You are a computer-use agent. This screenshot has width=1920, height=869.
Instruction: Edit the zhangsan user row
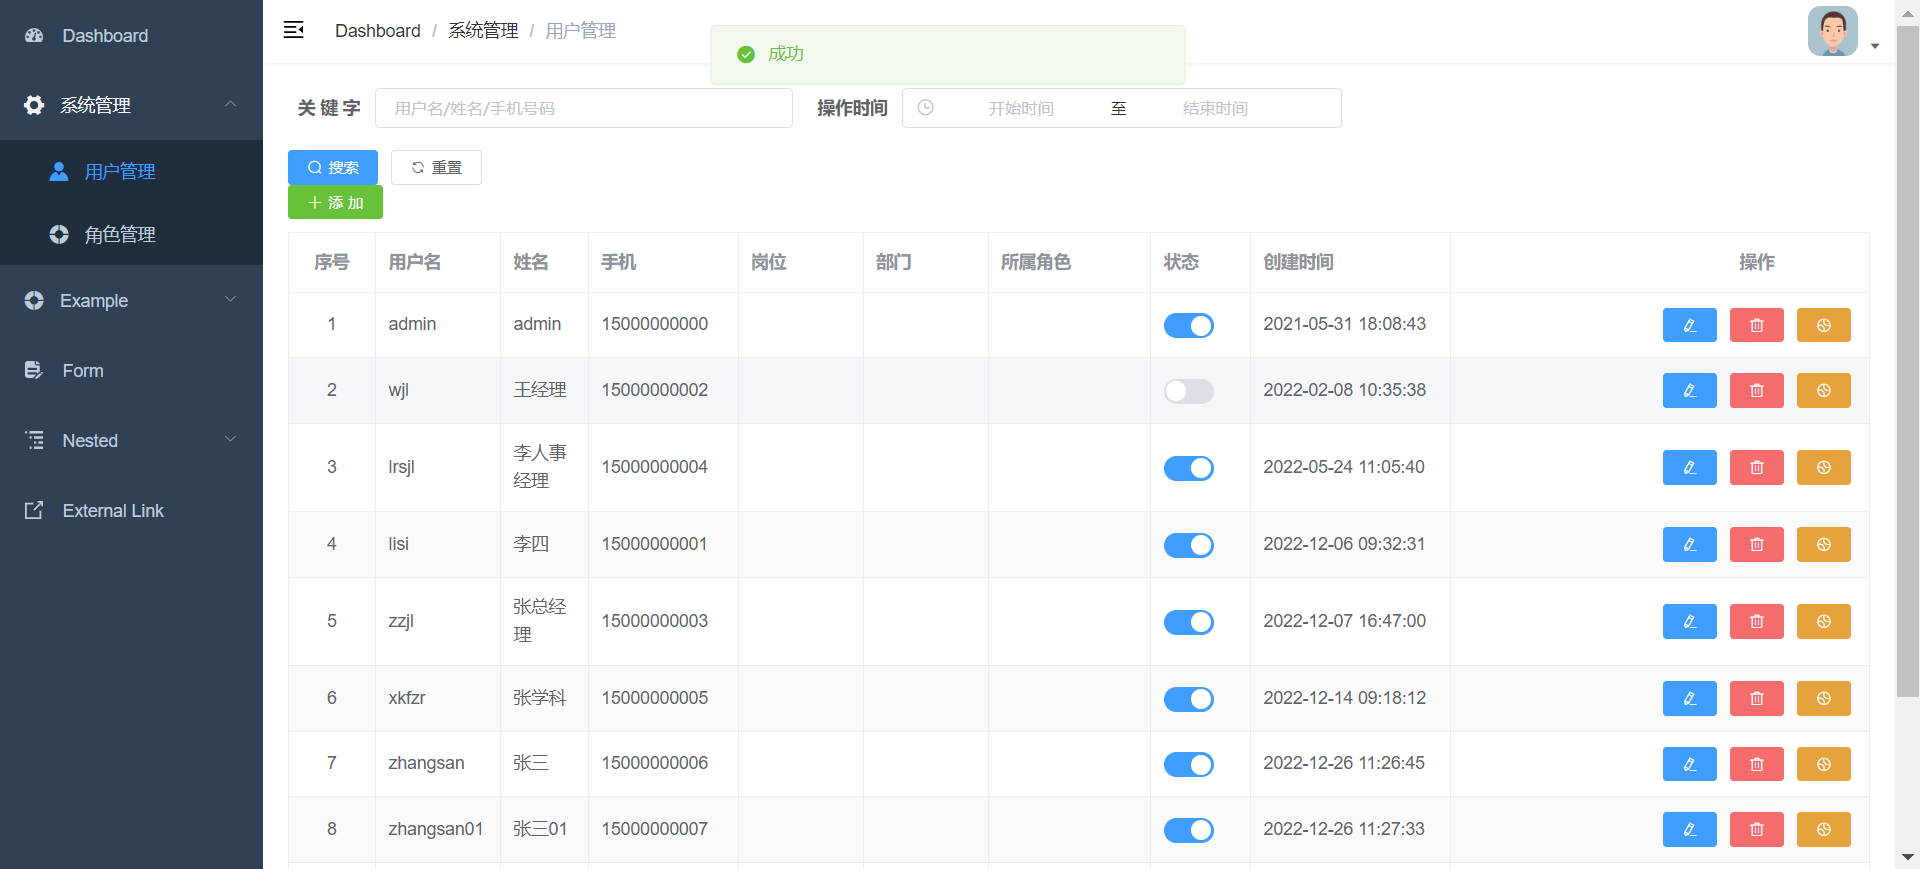[1689, 764]
